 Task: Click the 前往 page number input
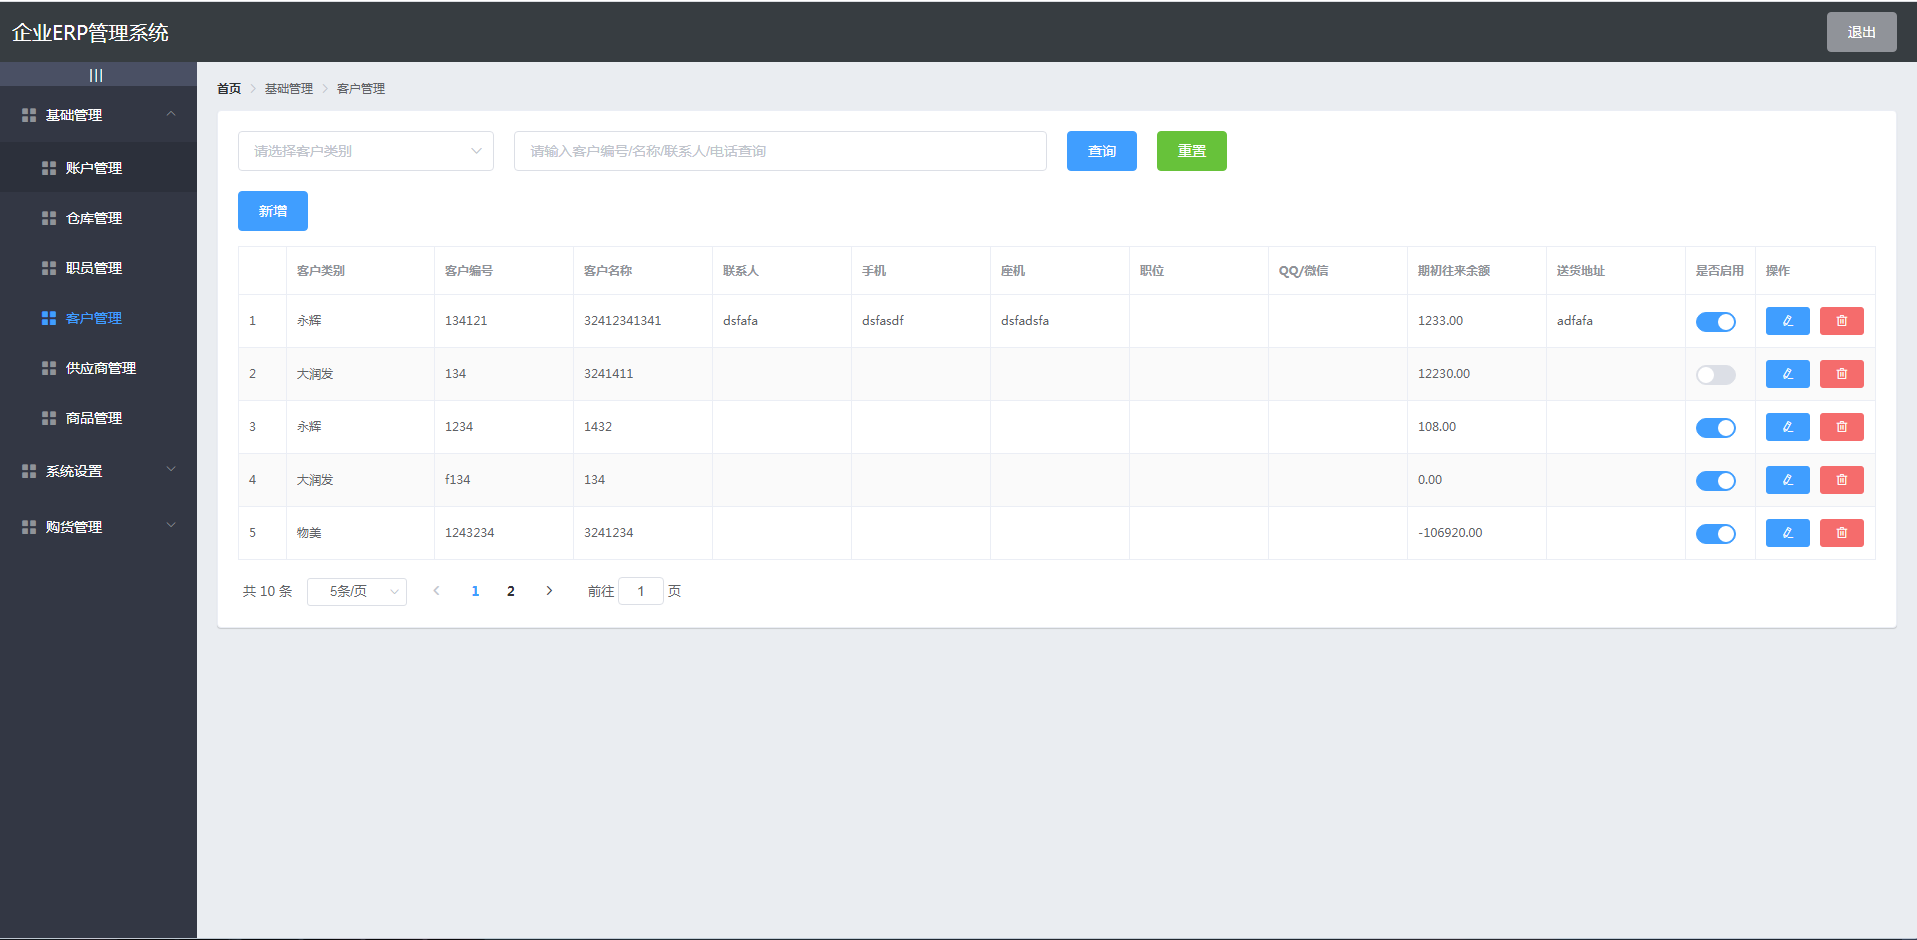(641, 591)
